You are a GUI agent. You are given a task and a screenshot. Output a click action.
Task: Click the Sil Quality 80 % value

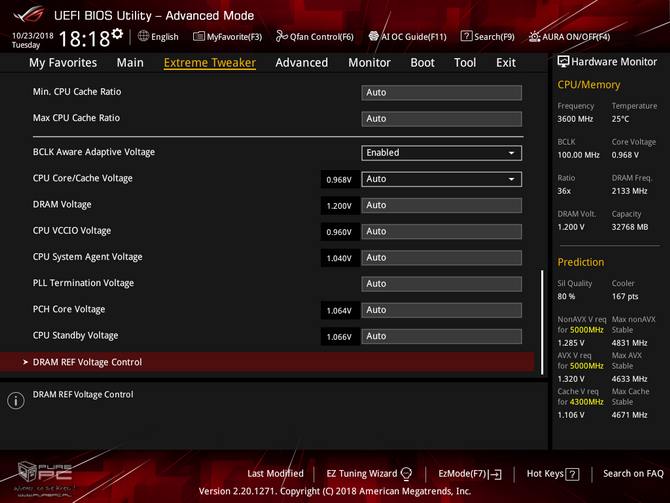566,296
